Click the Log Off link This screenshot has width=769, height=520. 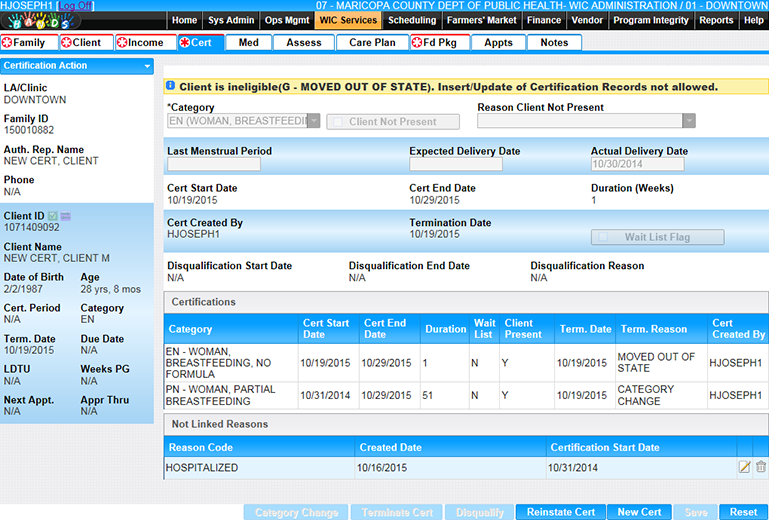tap(75, 6)
